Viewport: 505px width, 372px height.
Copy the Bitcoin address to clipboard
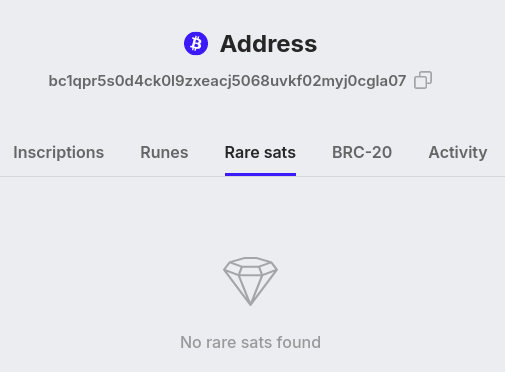423,80
